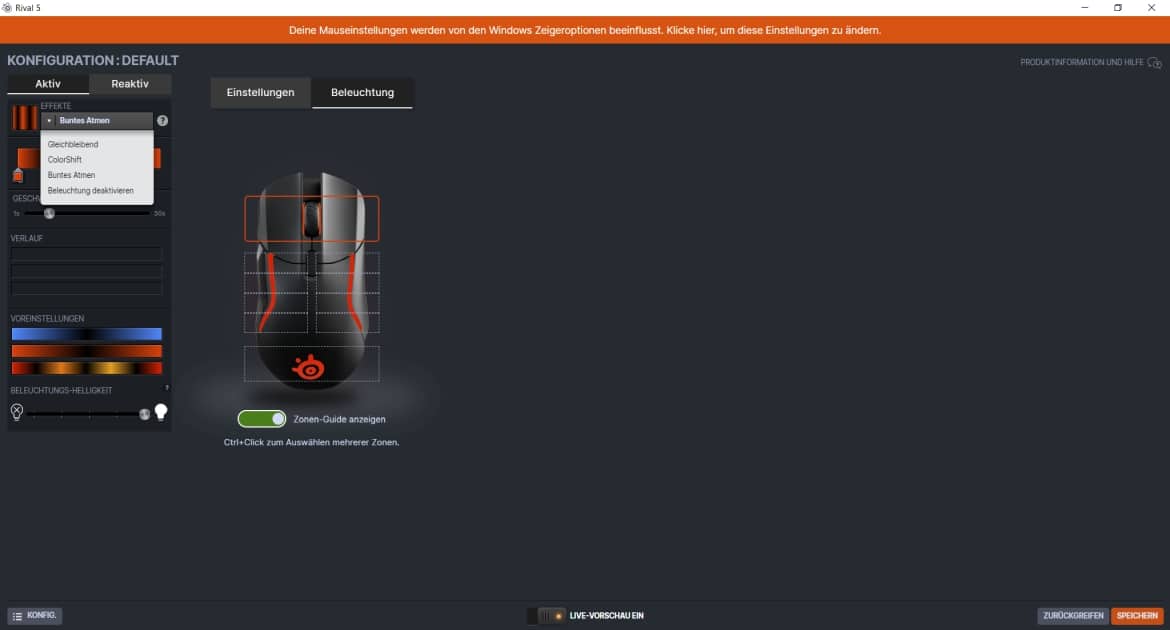Open Produktinformation und Hilfe icon
Screen dimensions: 1170x630
[x=1155, y=63]
